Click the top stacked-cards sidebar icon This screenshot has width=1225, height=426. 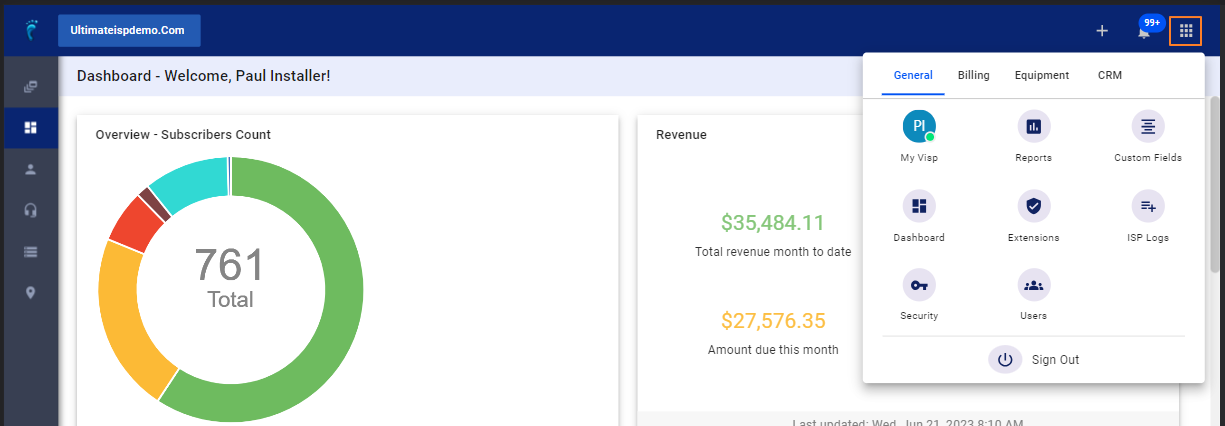(x=31, y=87)
